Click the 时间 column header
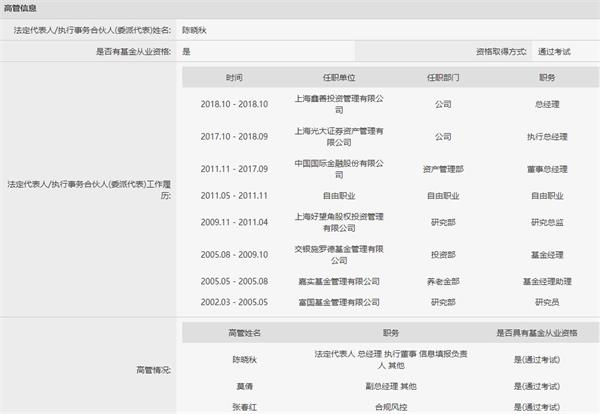Screen dimensions: 600x414 point(233,77)
